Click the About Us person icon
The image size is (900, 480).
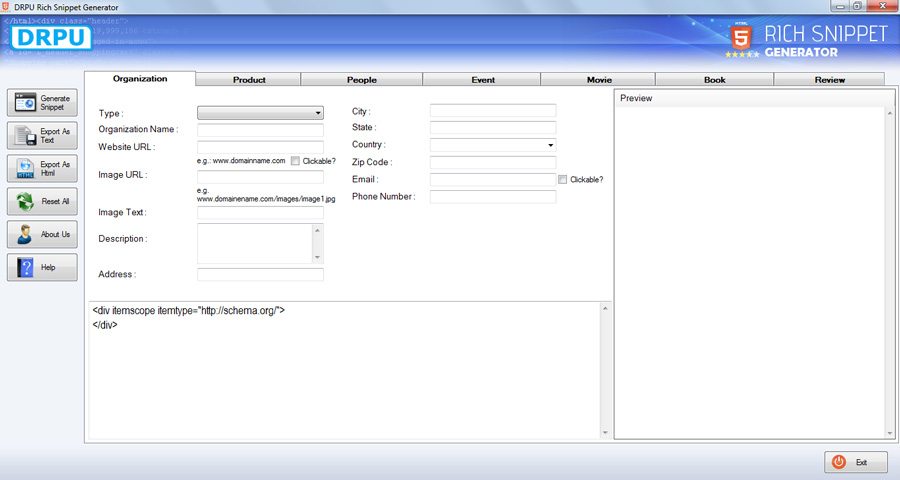[x=25, y=234]
